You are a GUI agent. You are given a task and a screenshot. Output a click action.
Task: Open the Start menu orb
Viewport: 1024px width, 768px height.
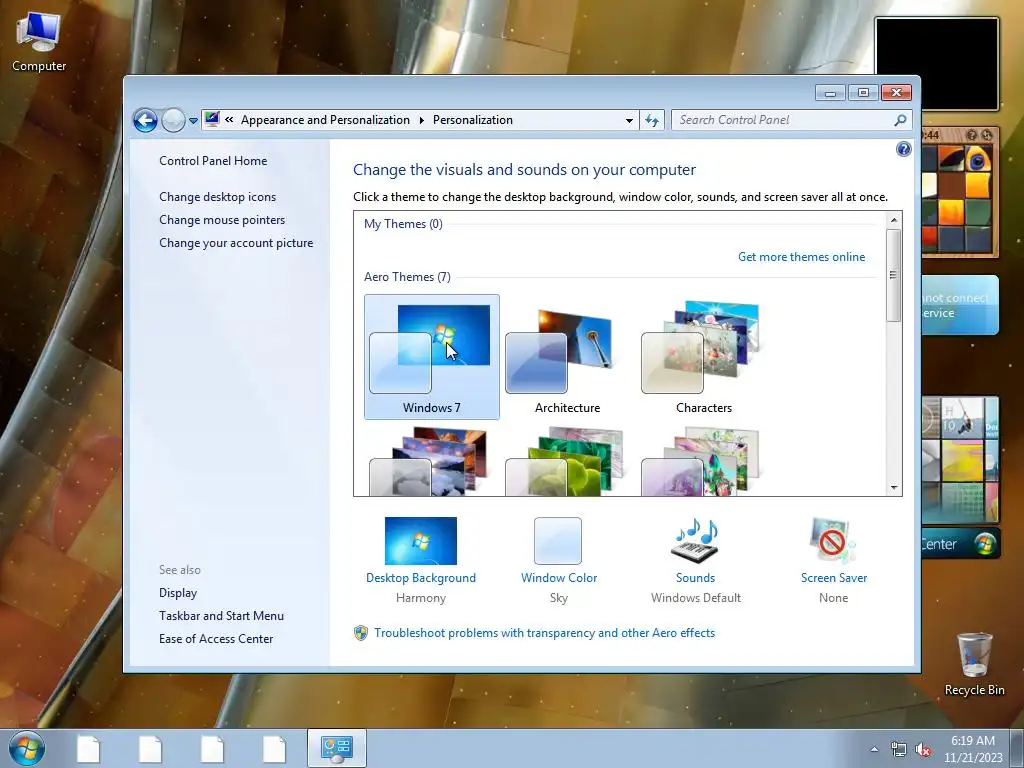pos(27,748)
